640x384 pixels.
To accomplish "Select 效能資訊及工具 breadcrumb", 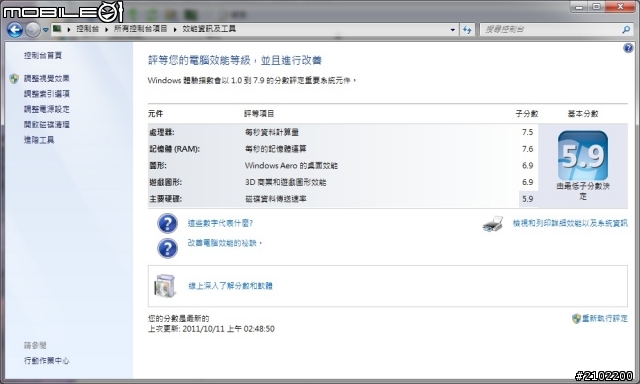I will click(x=209, y=29).
